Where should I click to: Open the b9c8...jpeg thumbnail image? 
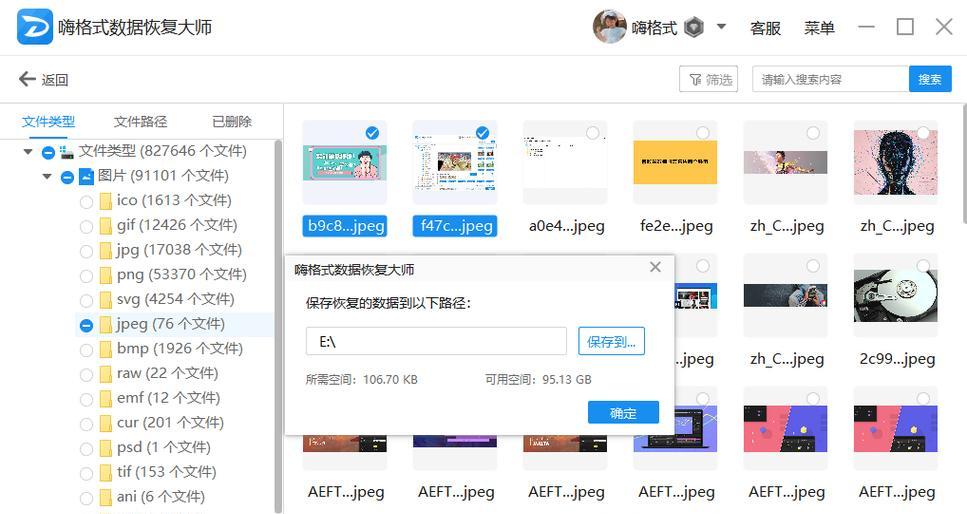(345, 163)
